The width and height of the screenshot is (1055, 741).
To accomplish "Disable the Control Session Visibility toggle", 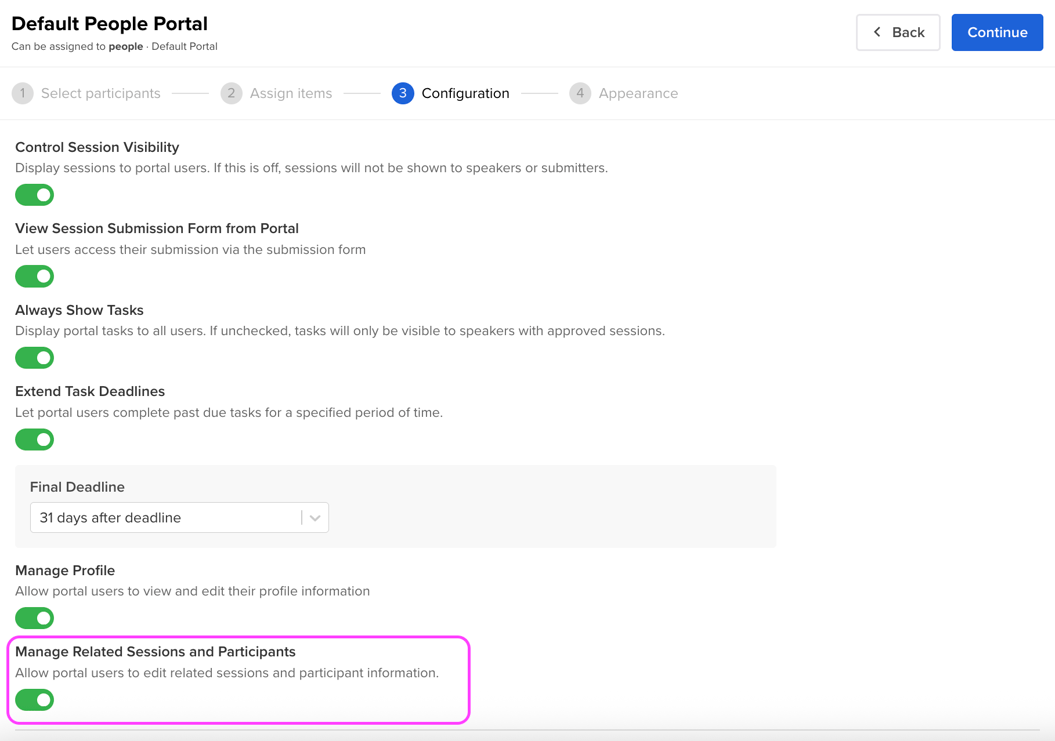I will click(x=35, y=195).
